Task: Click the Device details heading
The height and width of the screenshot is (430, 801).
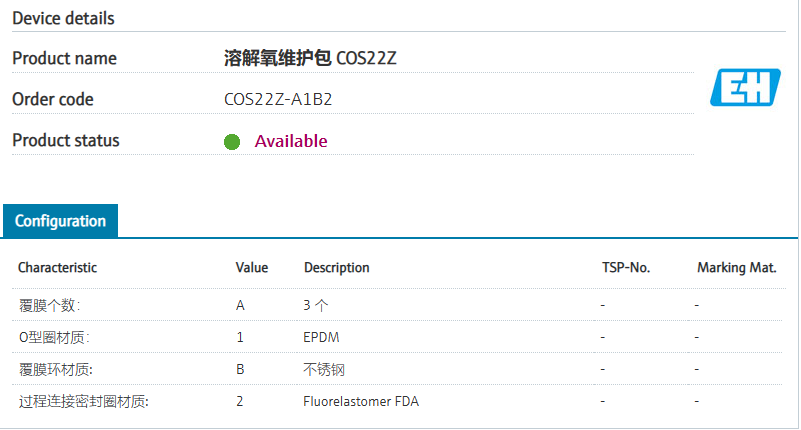Action: click(x=63, y=18)
